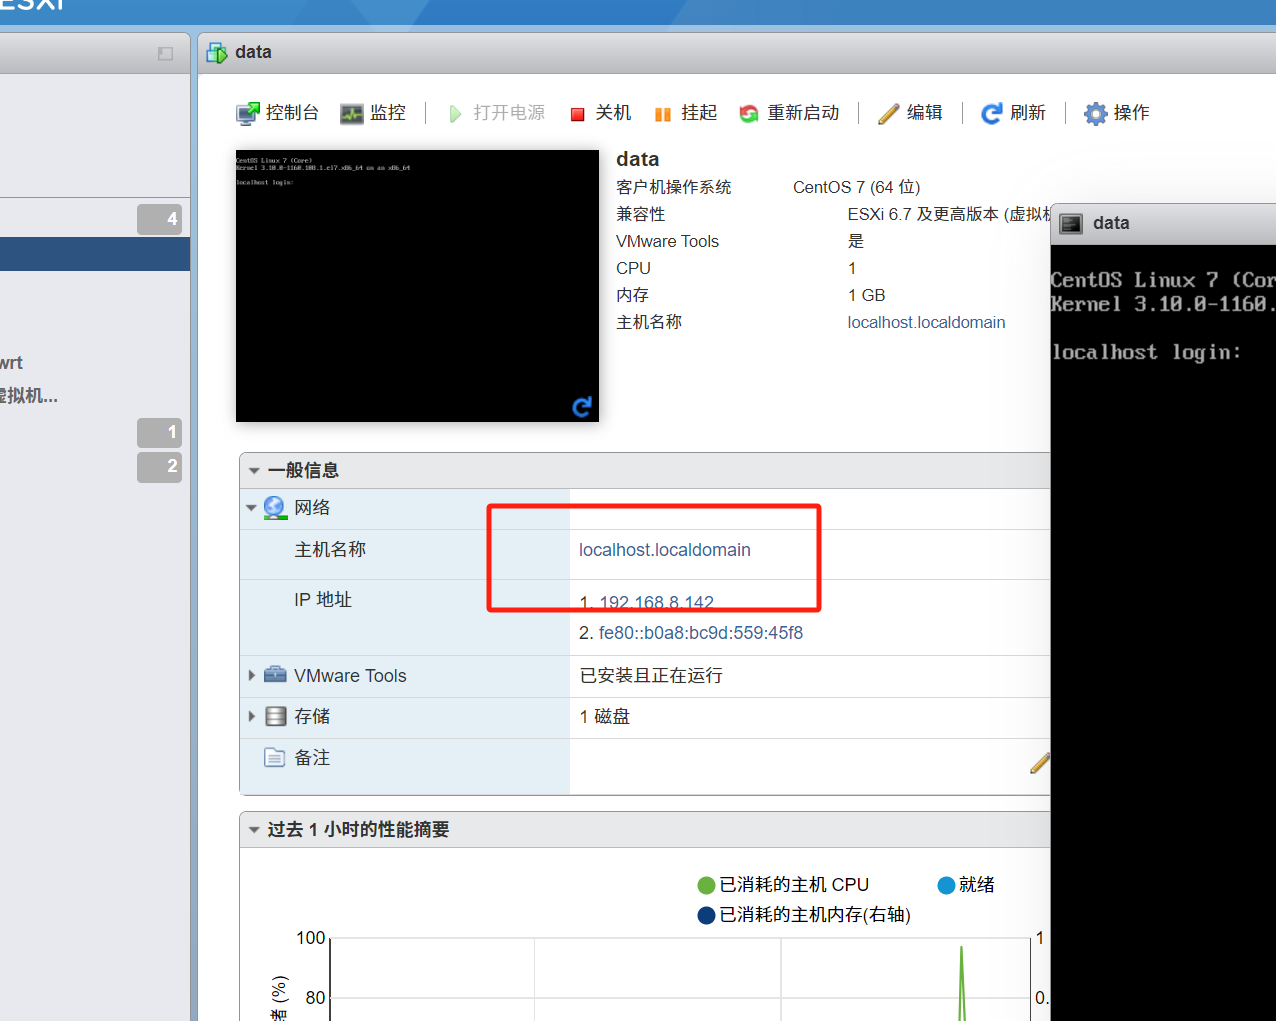Toggle the 就绪 legend series
This screenshot has width=1276, height=1021.
[966, 885]
